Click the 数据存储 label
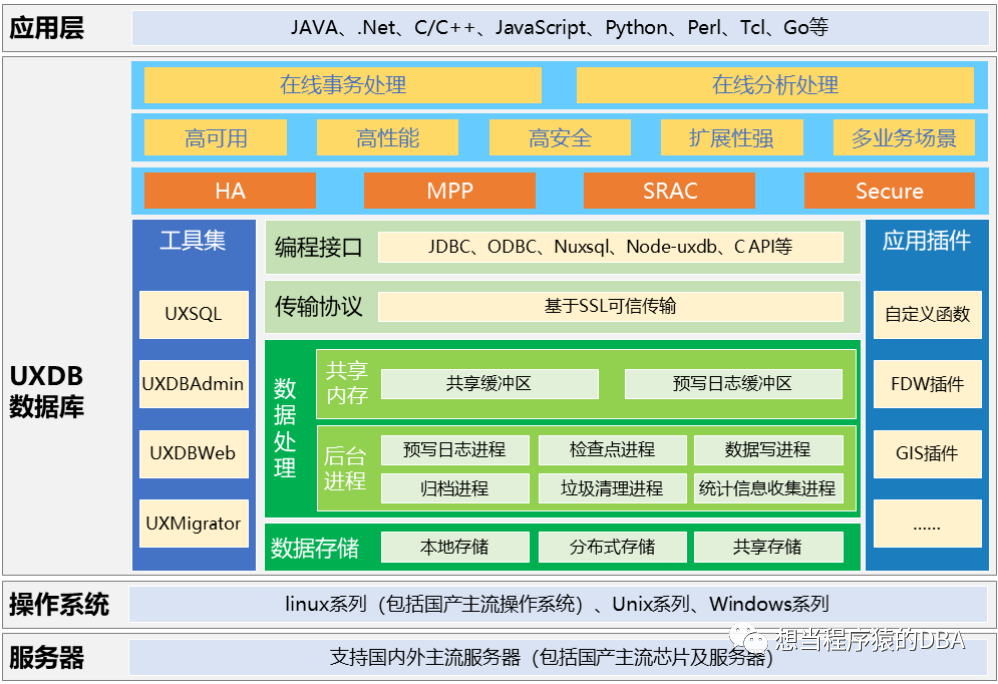The width and height of the screenshot is (998, 684). pyautogui.click(x=315, y=548)
